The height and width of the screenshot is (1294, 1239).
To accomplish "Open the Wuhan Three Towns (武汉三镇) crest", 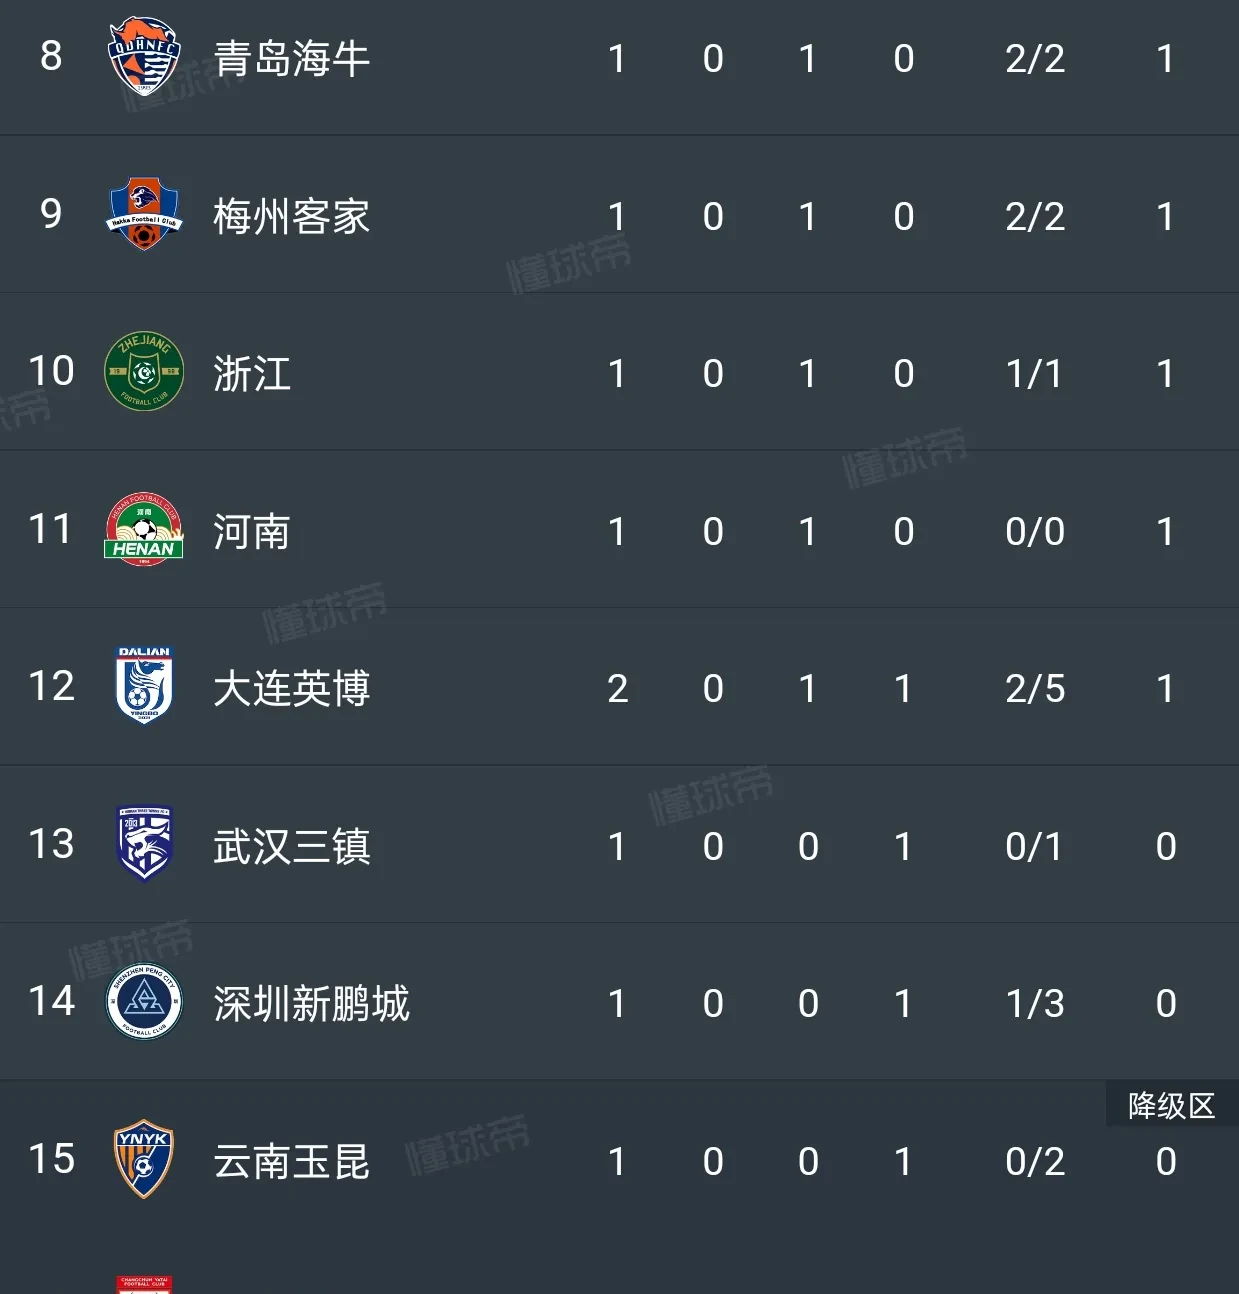I will tap(144, 844).
